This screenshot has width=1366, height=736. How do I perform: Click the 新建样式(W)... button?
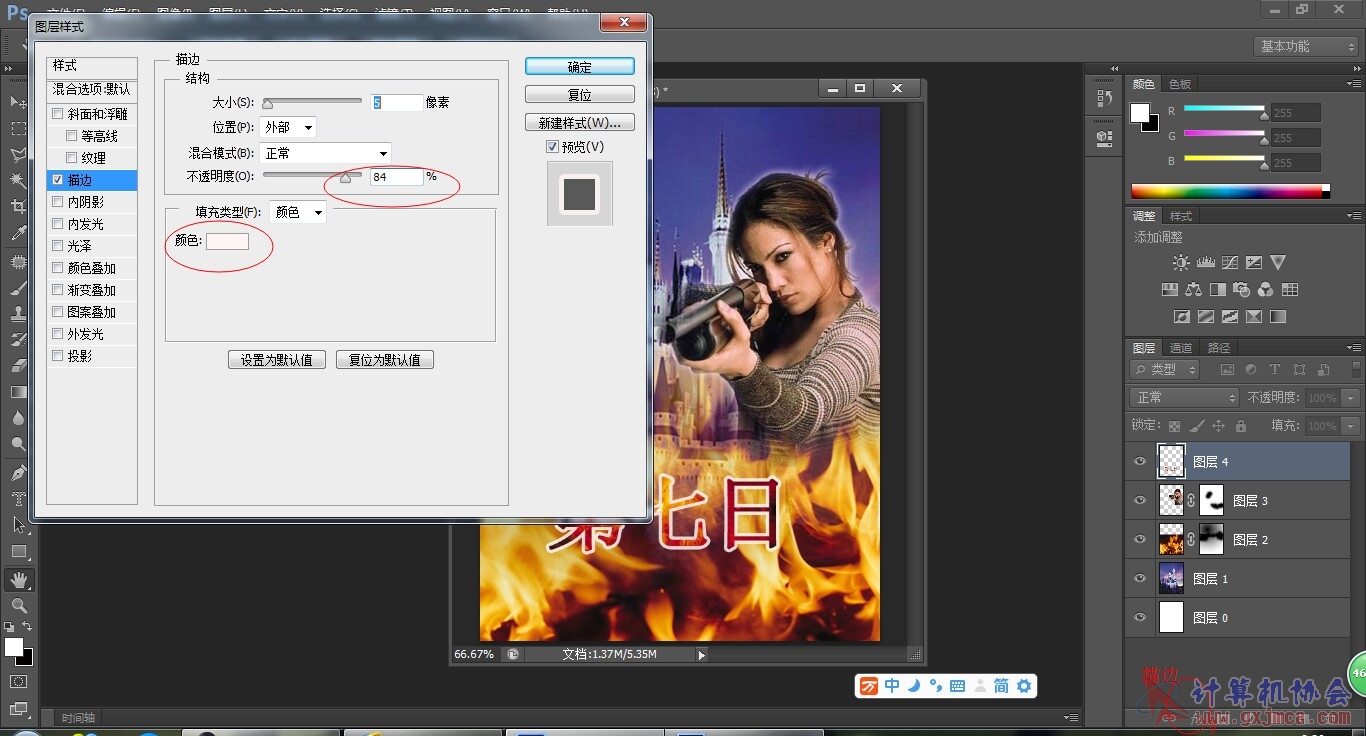tap(580, 123)
